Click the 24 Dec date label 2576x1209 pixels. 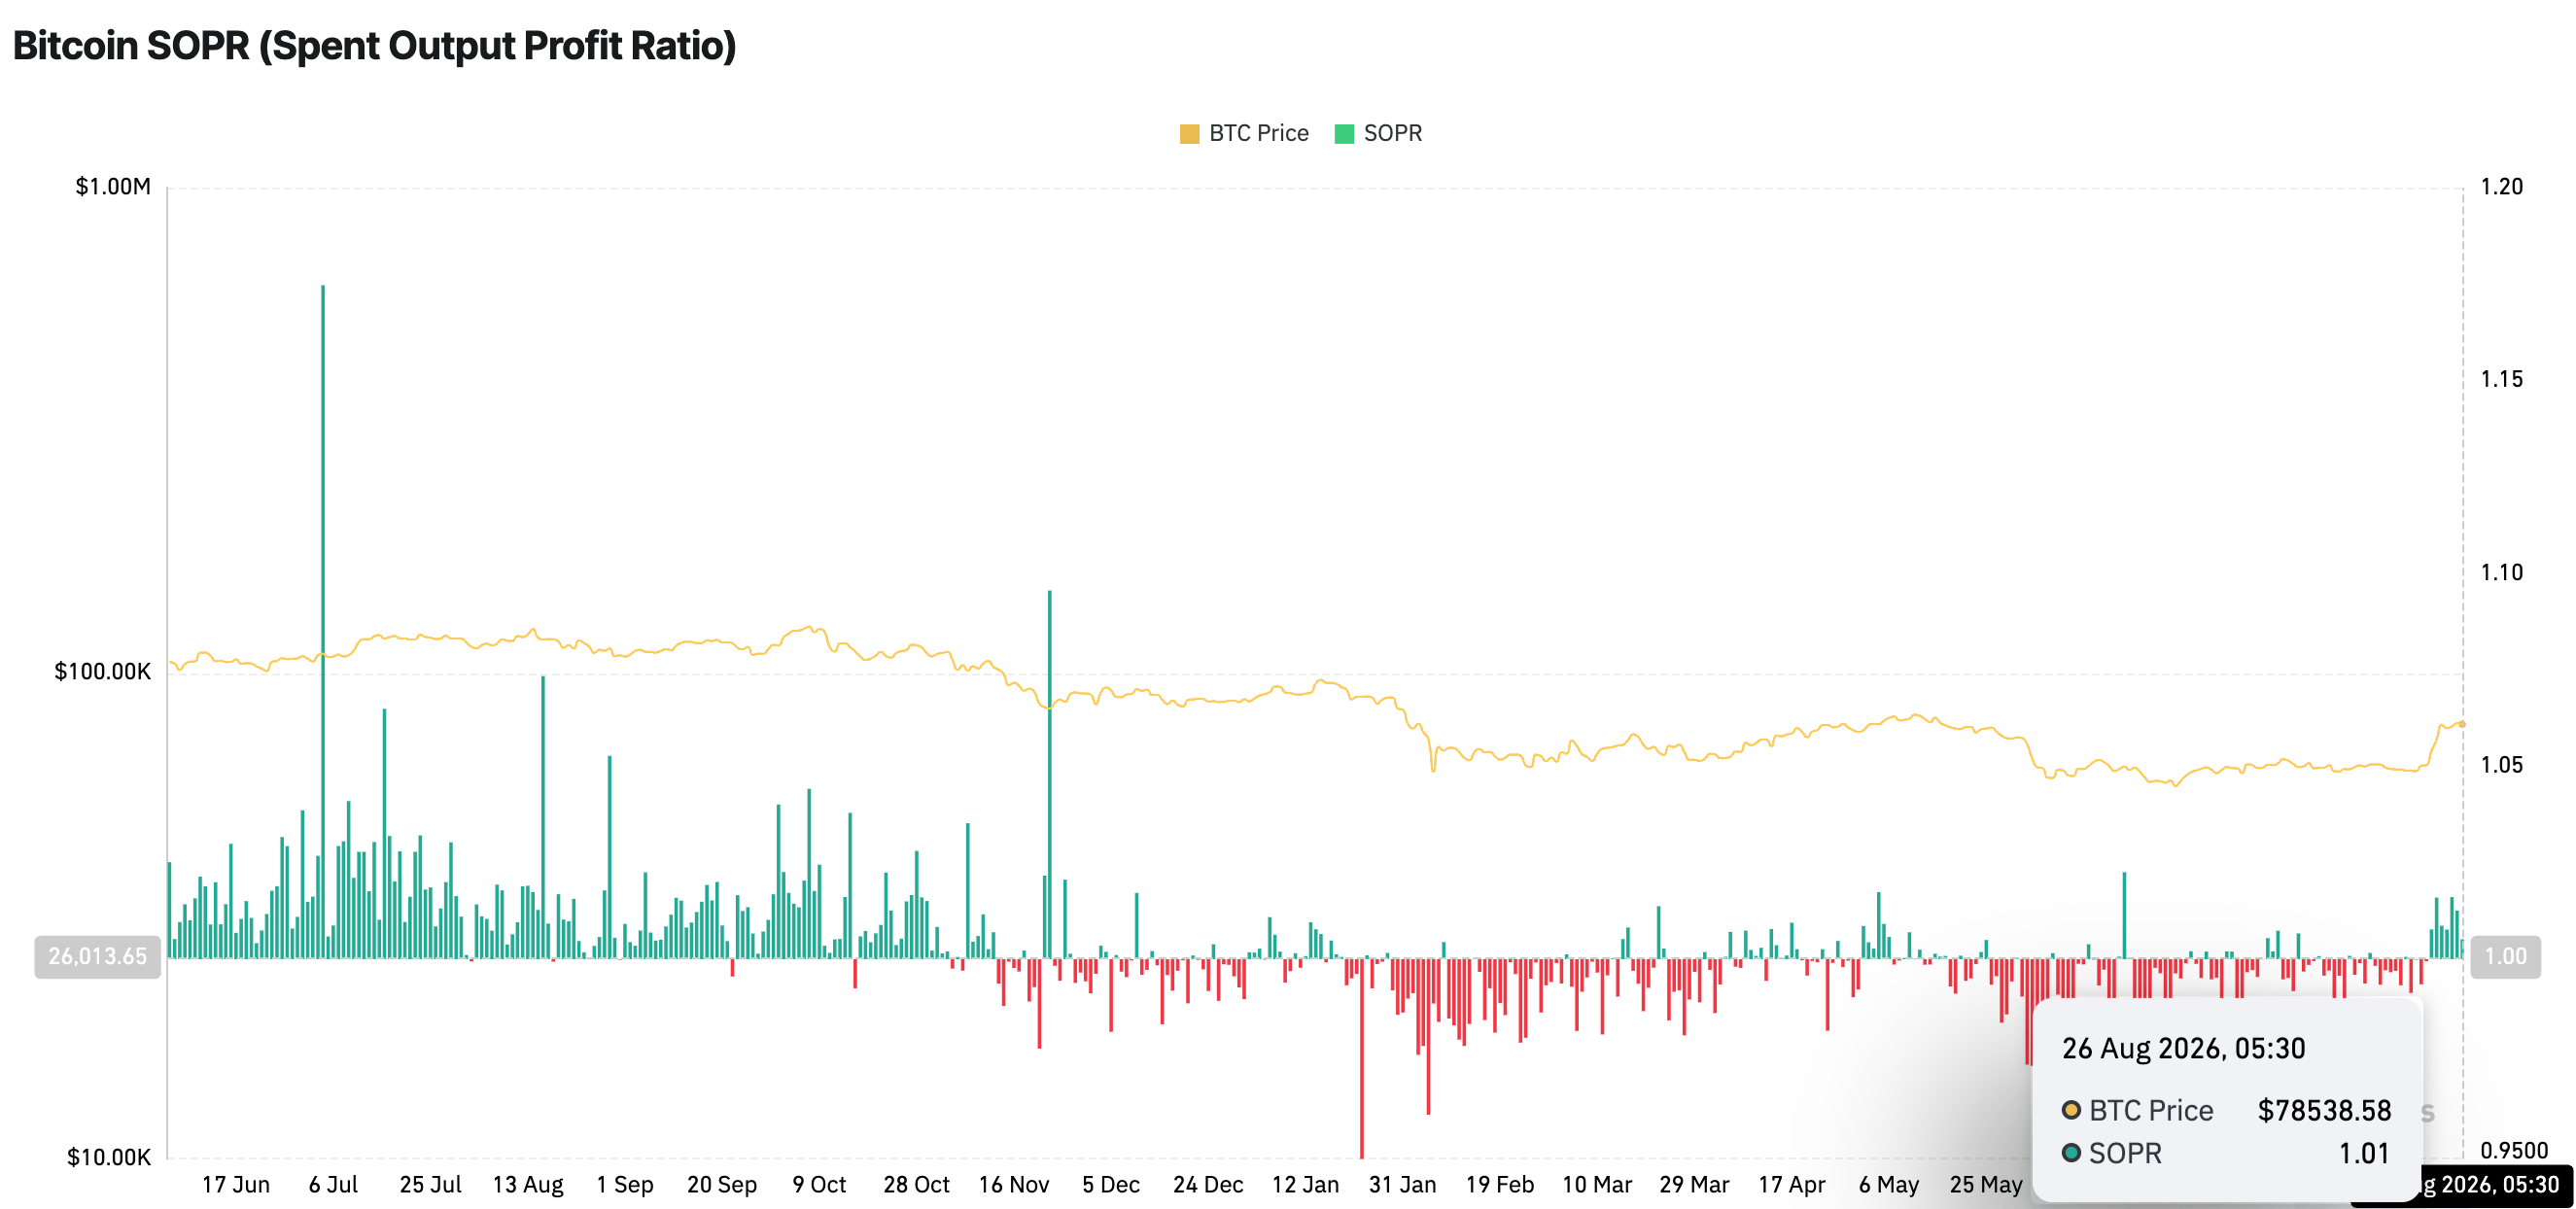(1208, 1185)
